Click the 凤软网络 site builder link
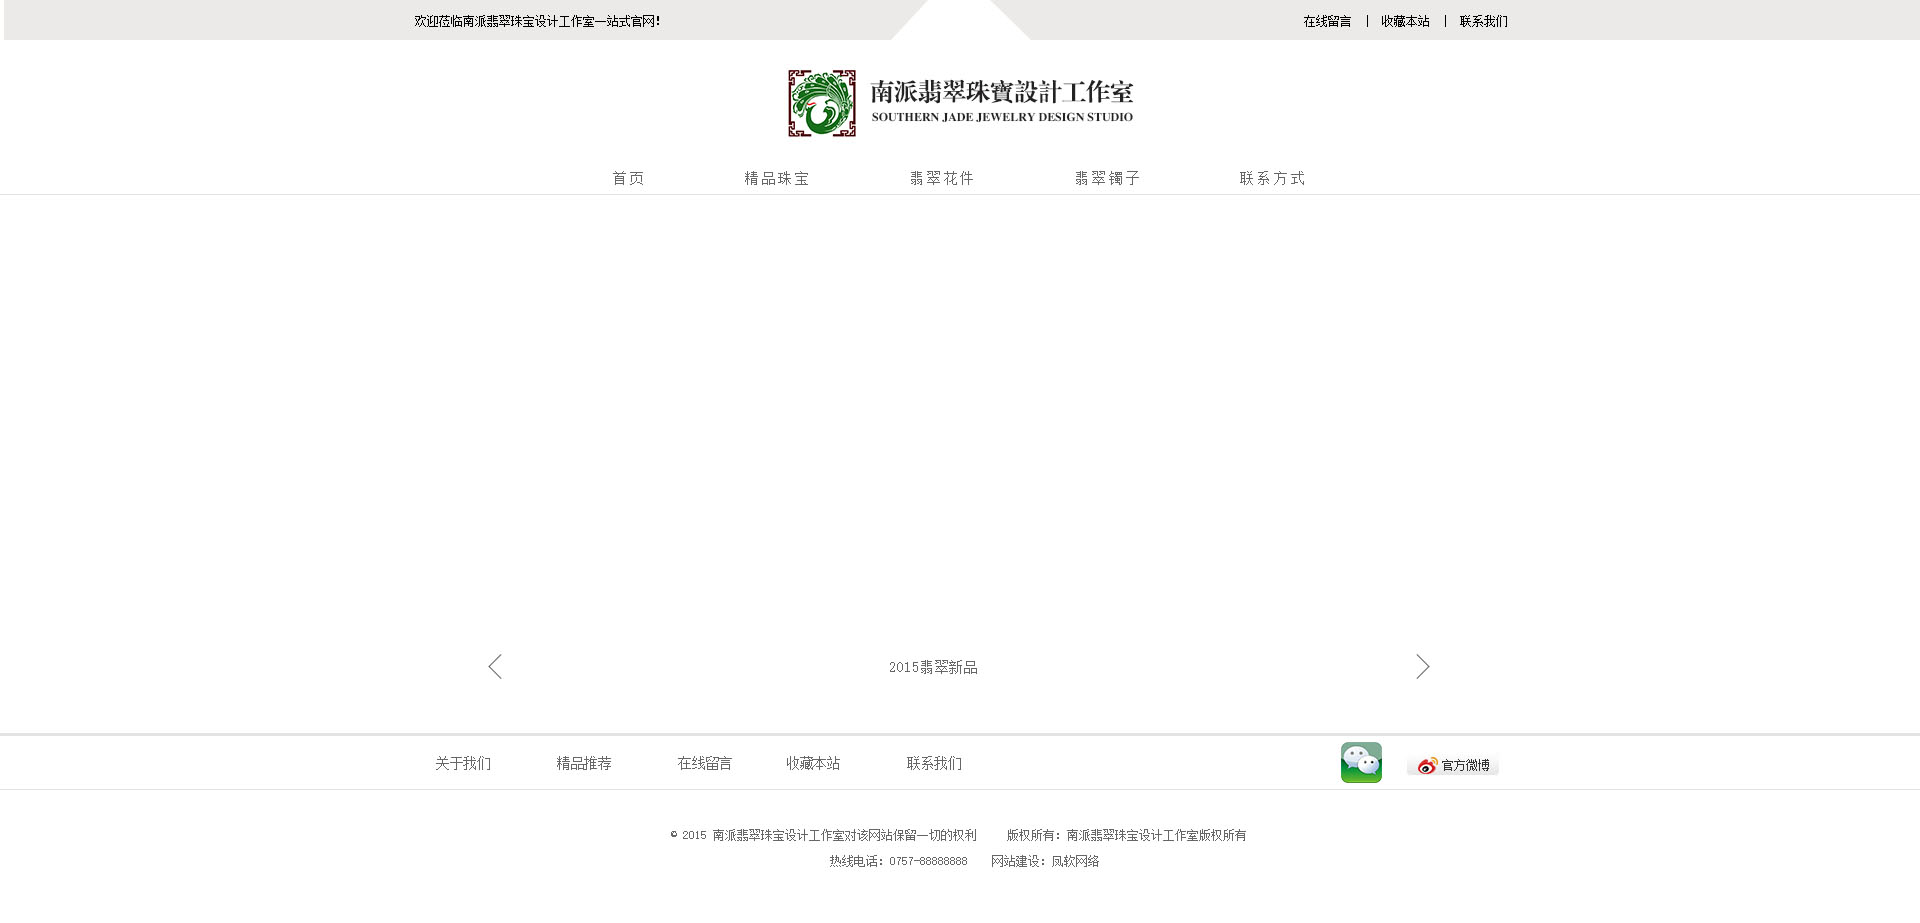 [1075, 861]
